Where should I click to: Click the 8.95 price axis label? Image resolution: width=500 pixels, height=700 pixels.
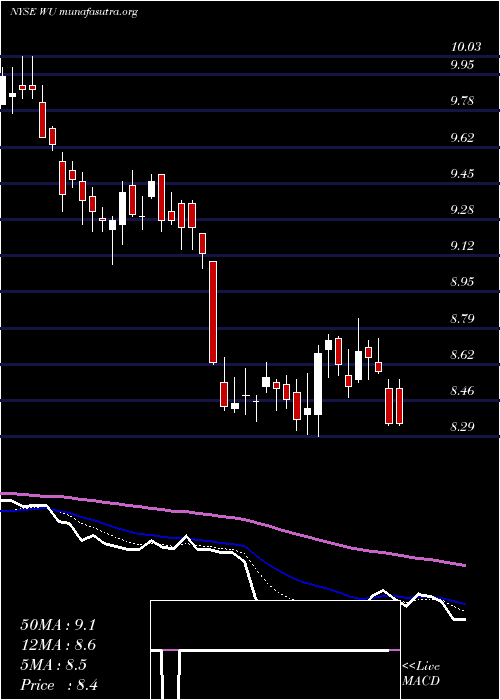(x=462, y=282)
